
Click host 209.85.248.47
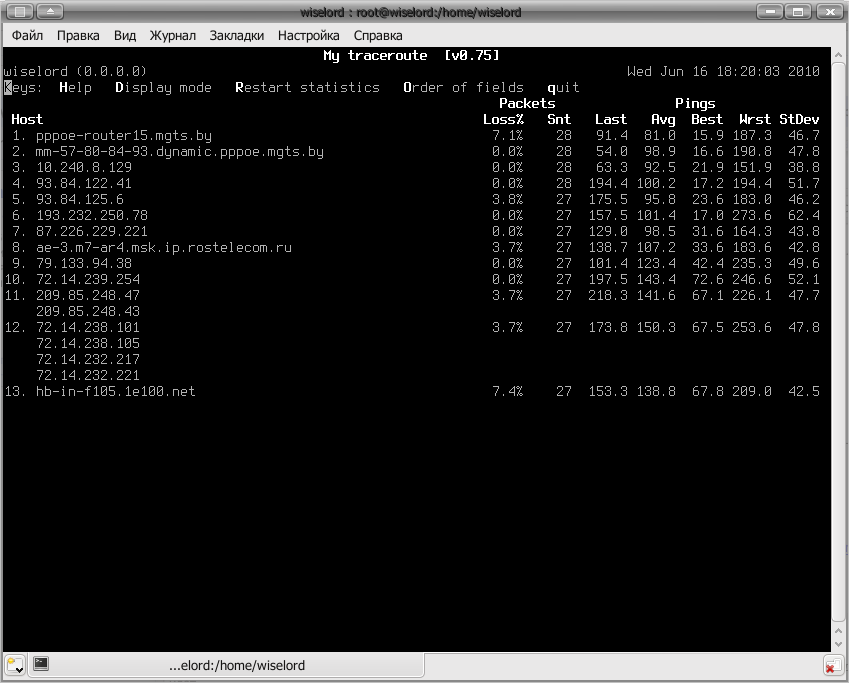[88, 295]
